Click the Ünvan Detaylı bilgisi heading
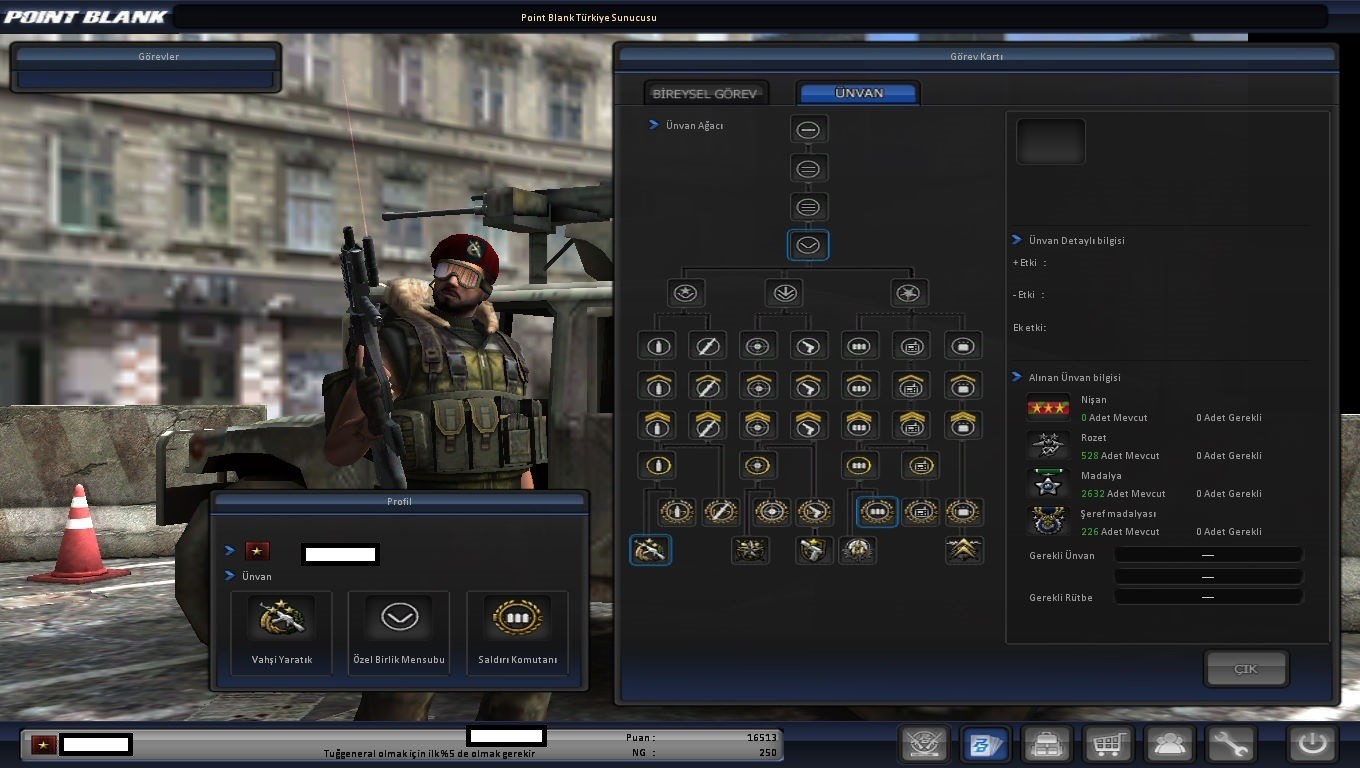 tap(1077, 241)
